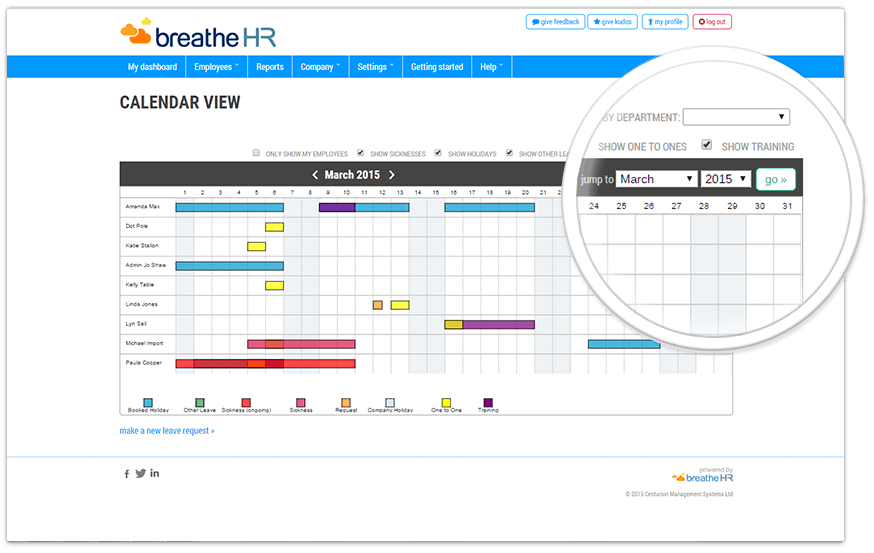The height and width of the screenshot is (553, 874).
Task: Click the make a new leave request link
Action: 167,431
